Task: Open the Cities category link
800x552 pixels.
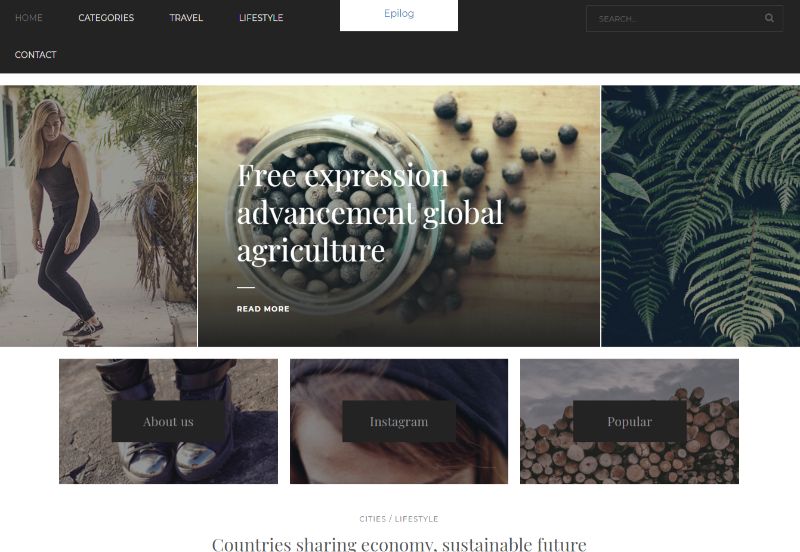Action: pos(372,519)
